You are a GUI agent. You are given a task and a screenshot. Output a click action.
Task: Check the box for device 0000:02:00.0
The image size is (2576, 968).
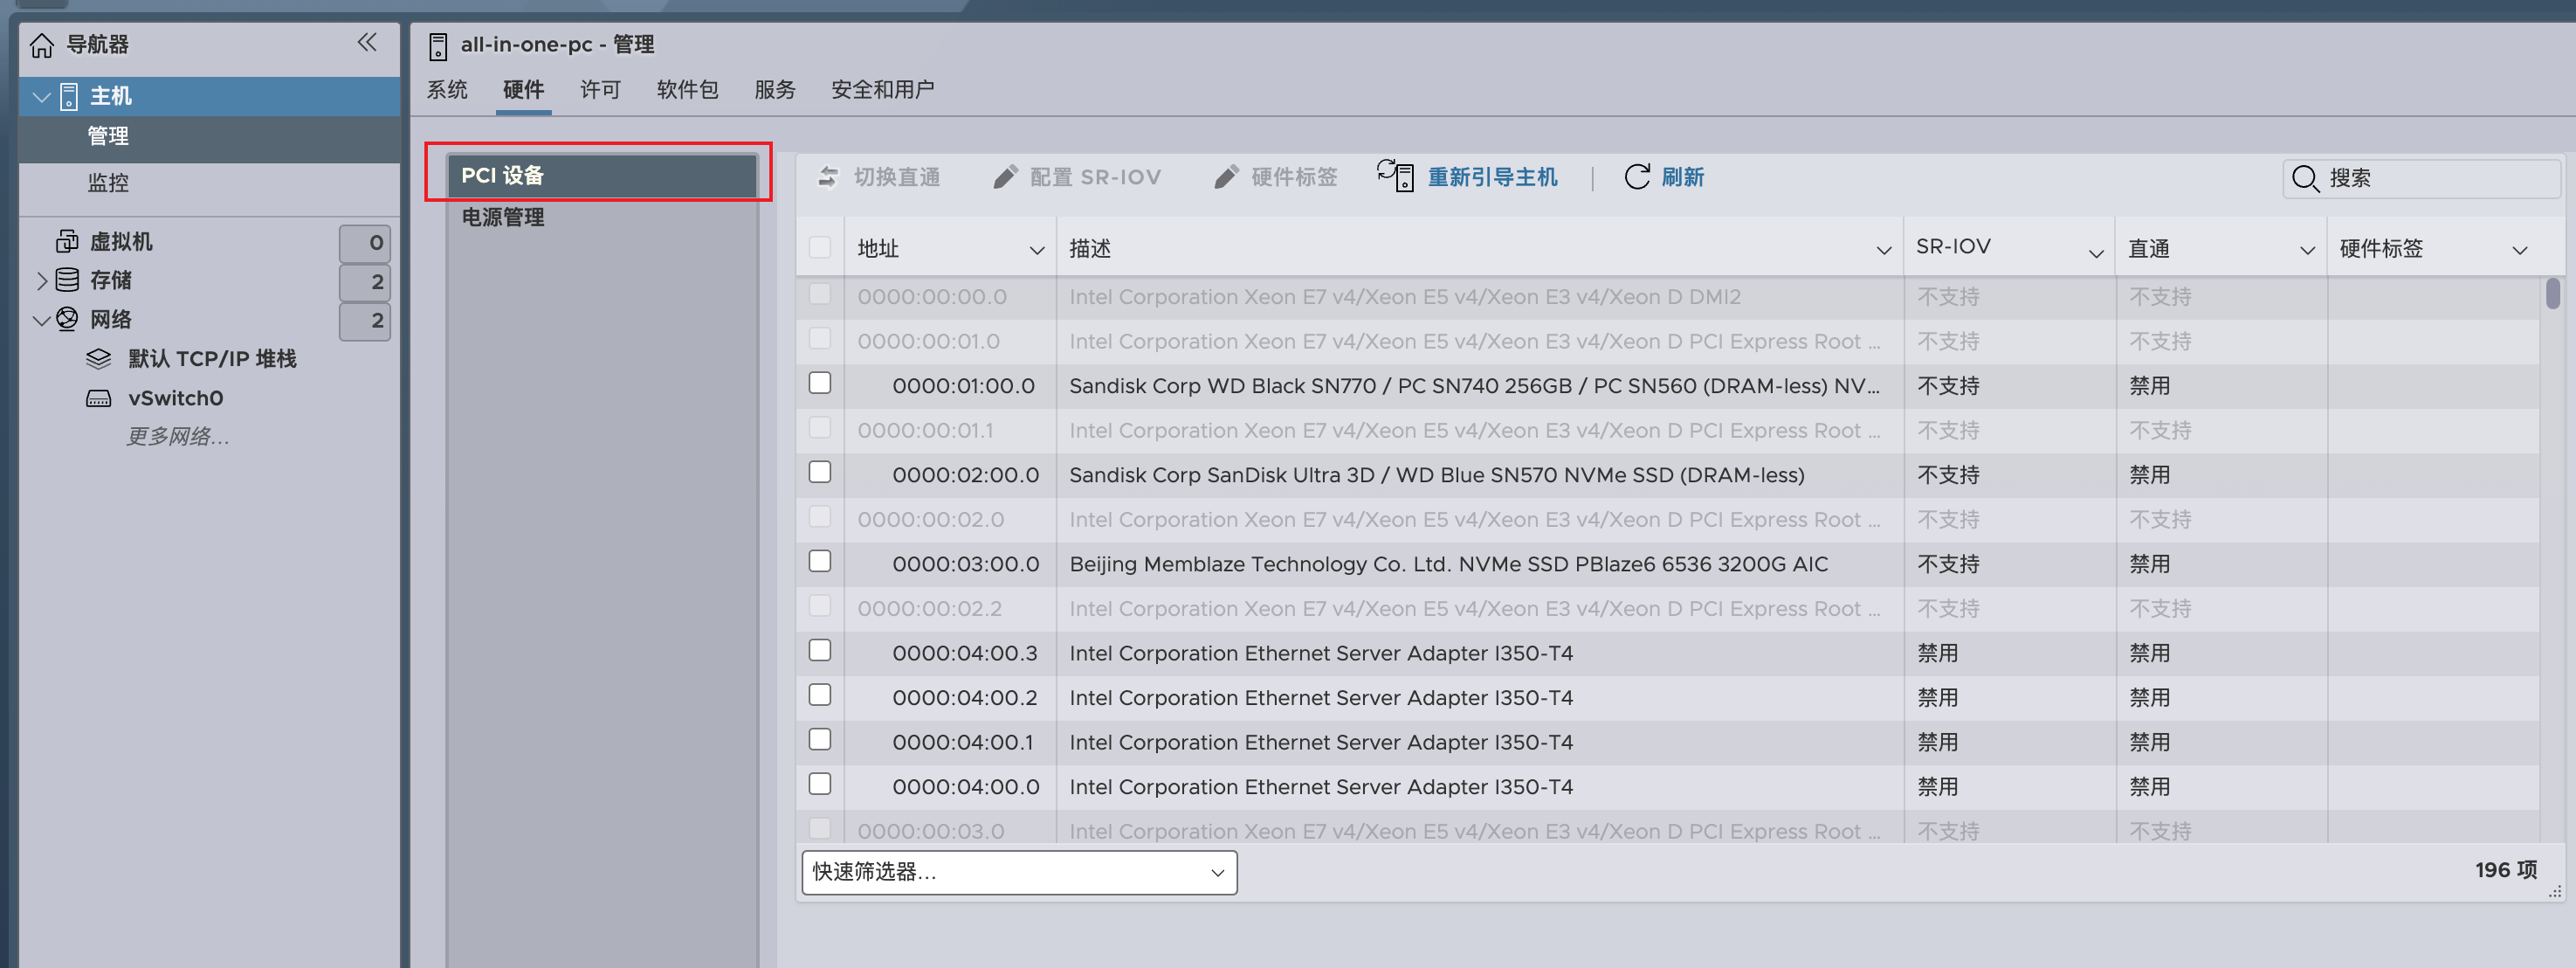820,472
